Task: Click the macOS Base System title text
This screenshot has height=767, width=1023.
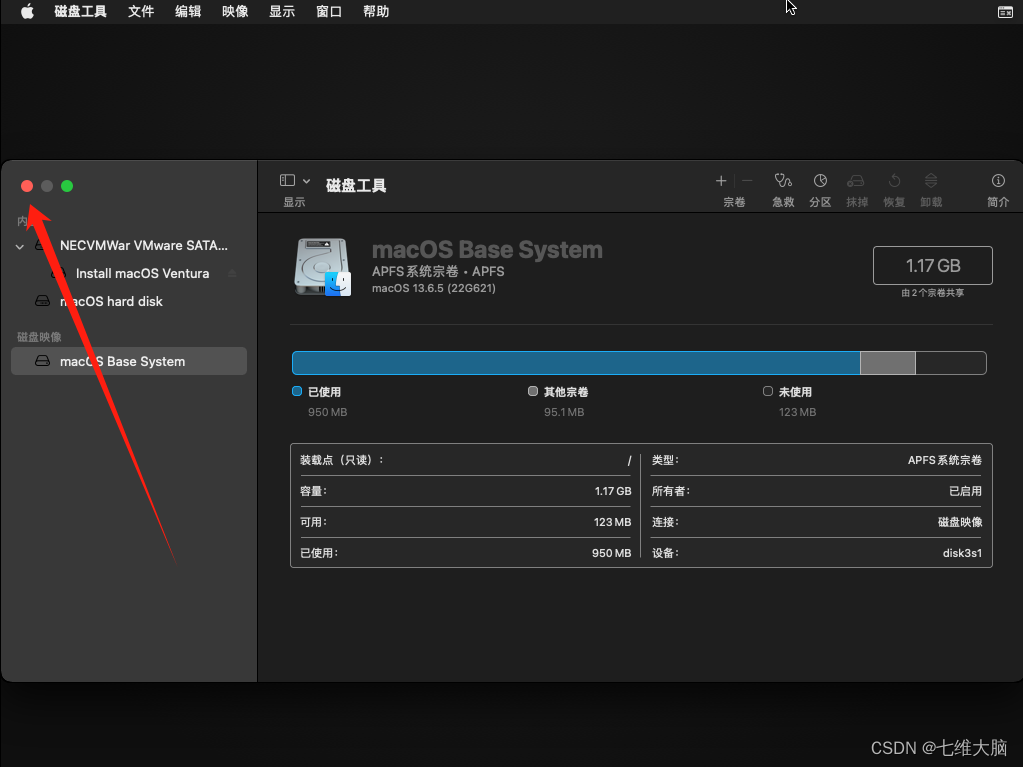Action: click(x=487, y=250)
